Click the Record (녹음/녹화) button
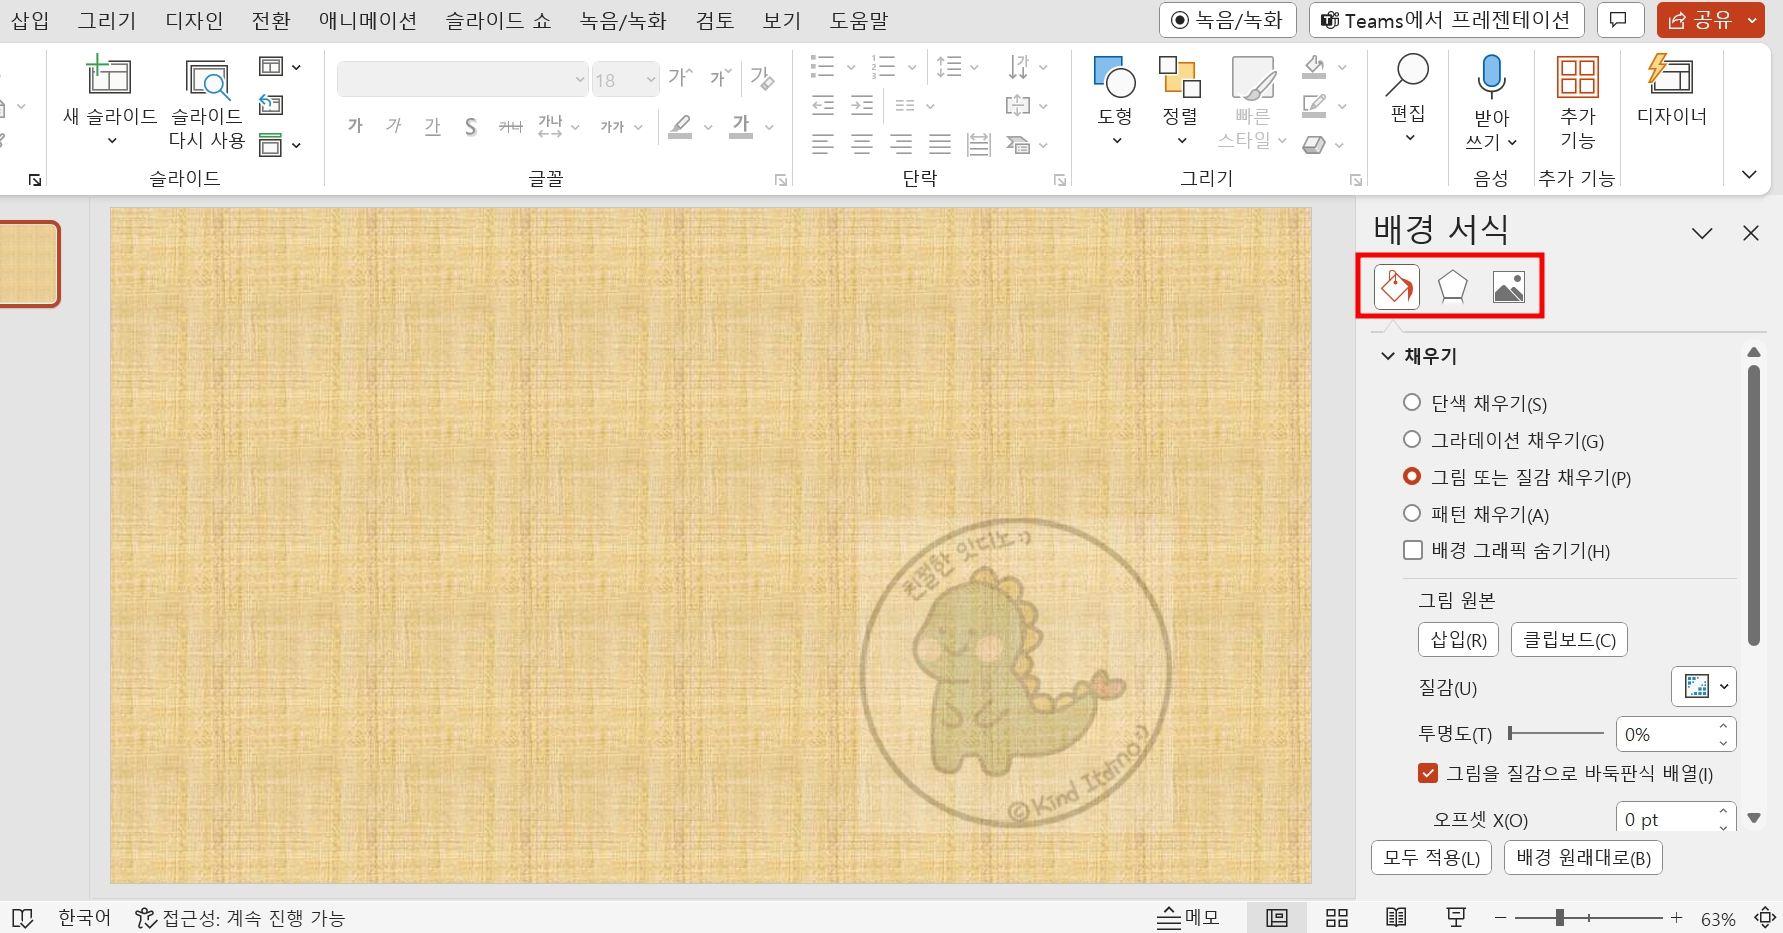The width and height of the screenshot is (1783, 933). point(1227,20)
